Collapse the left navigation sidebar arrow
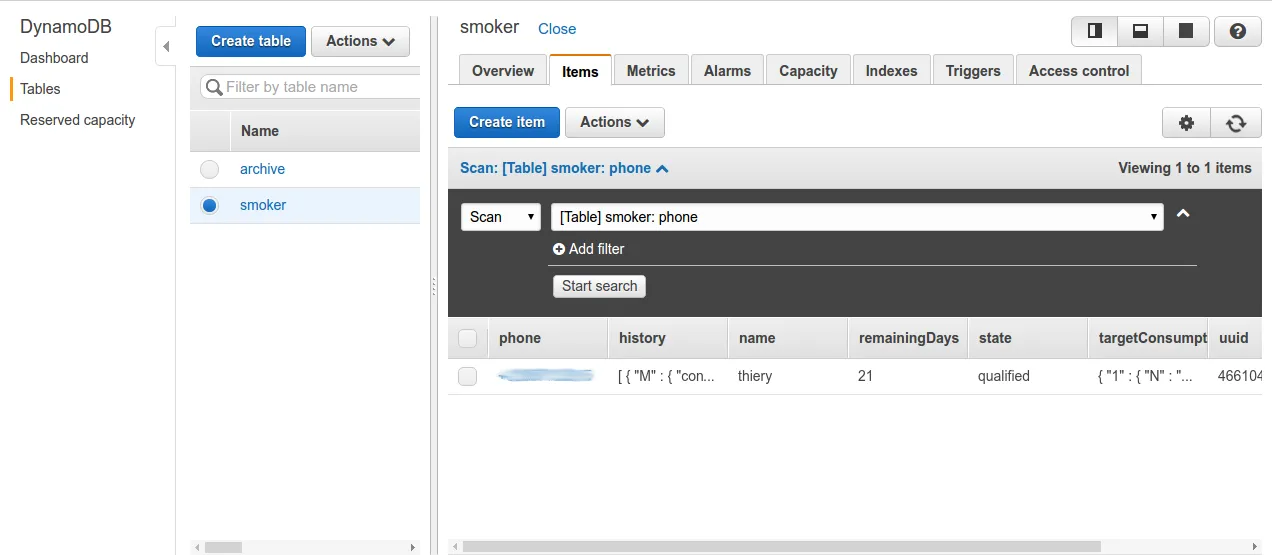Viewport: 1272px width, 555px height. coord(166,47)
